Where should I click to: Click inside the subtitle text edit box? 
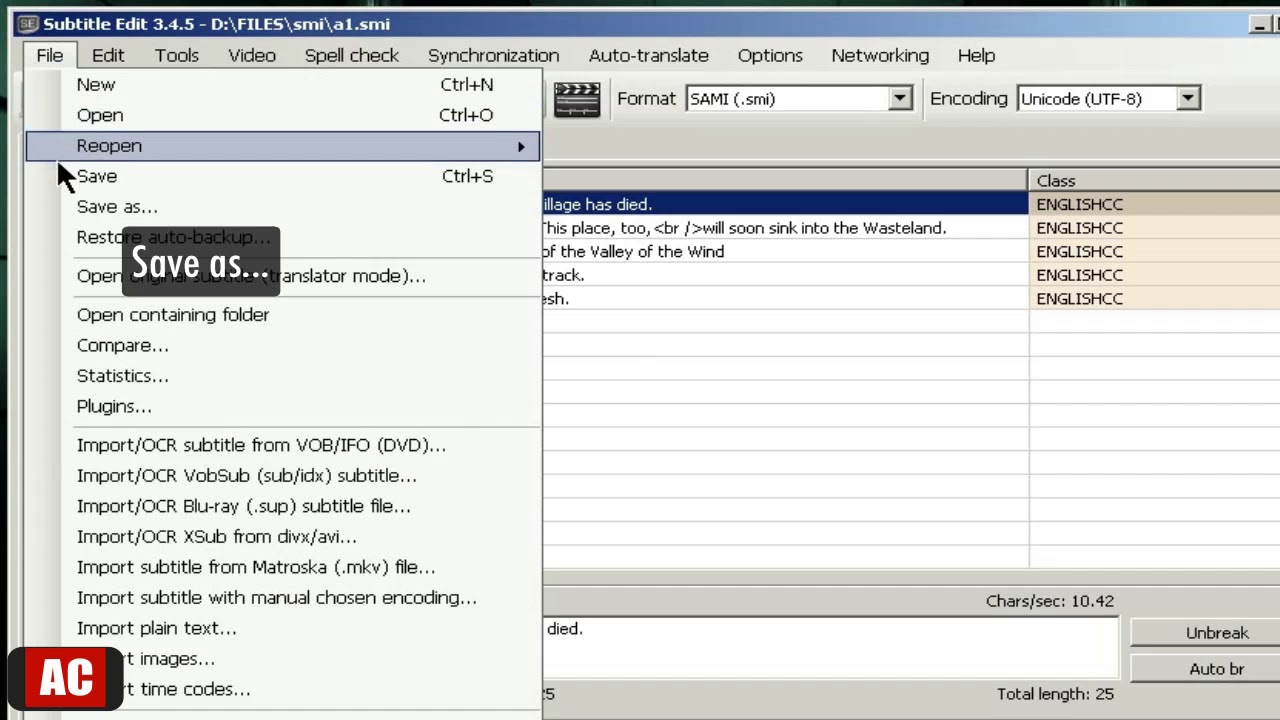(830, 647)
